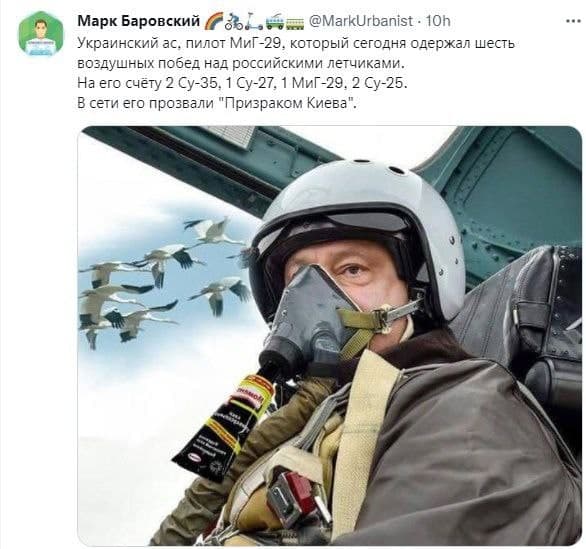Open the tweet via the 10h timestamp
The image size is (586, 549).
pos(438,21)
